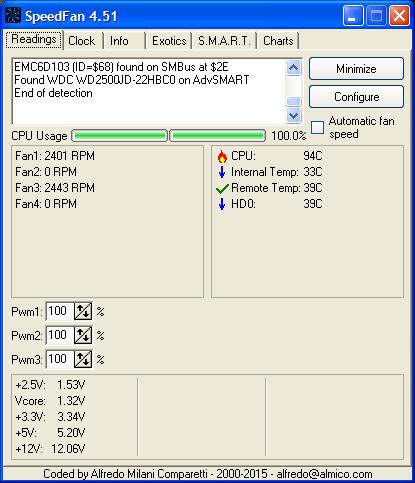The image size is (415, 483).
Task: Click the Internal Temp blue down arrow icon
Action: click(222, 172)
